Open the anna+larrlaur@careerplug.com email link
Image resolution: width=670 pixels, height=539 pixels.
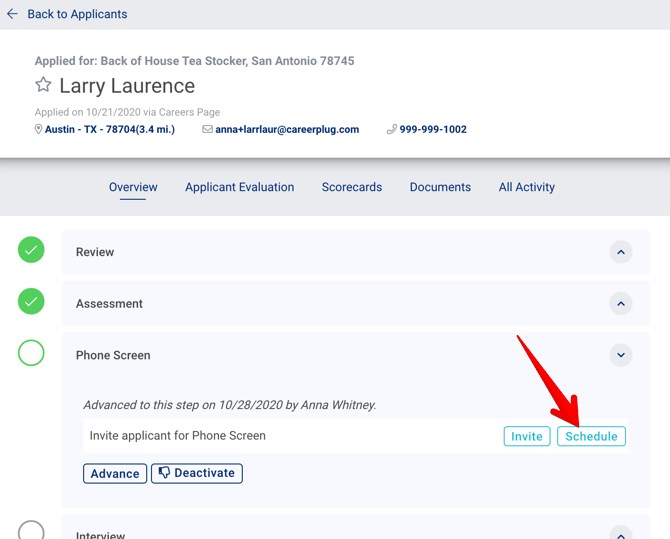pos(287,129)
